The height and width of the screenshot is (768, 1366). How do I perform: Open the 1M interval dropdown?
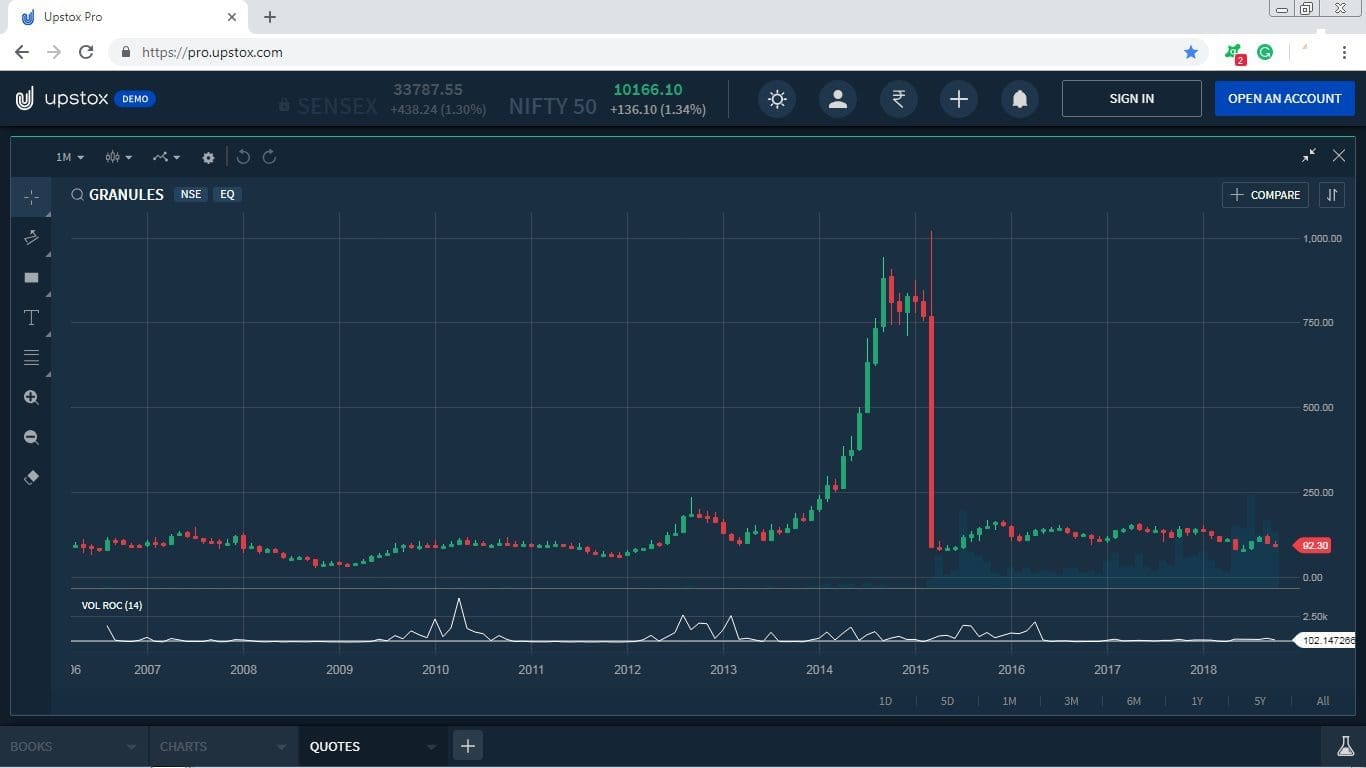click(x=70, y=157)
